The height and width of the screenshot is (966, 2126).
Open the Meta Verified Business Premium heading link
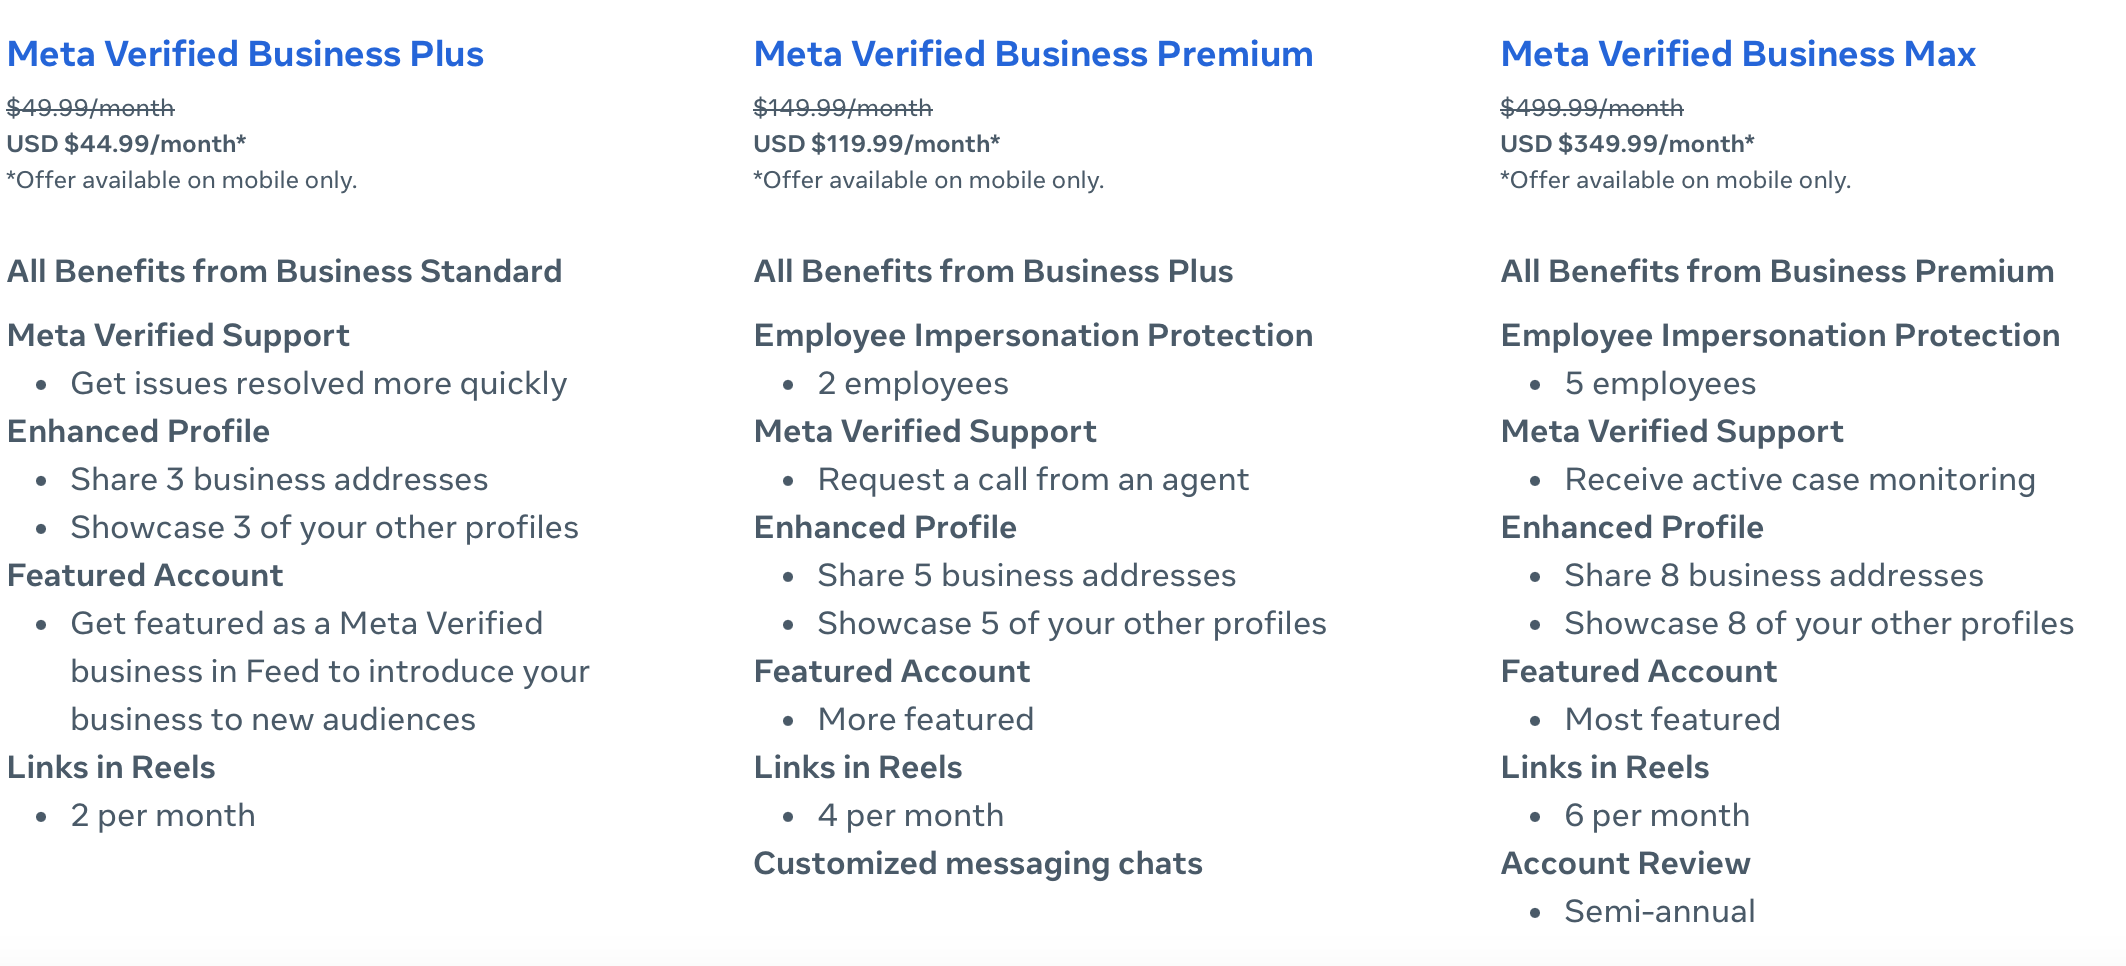[x=1033, y=54]
